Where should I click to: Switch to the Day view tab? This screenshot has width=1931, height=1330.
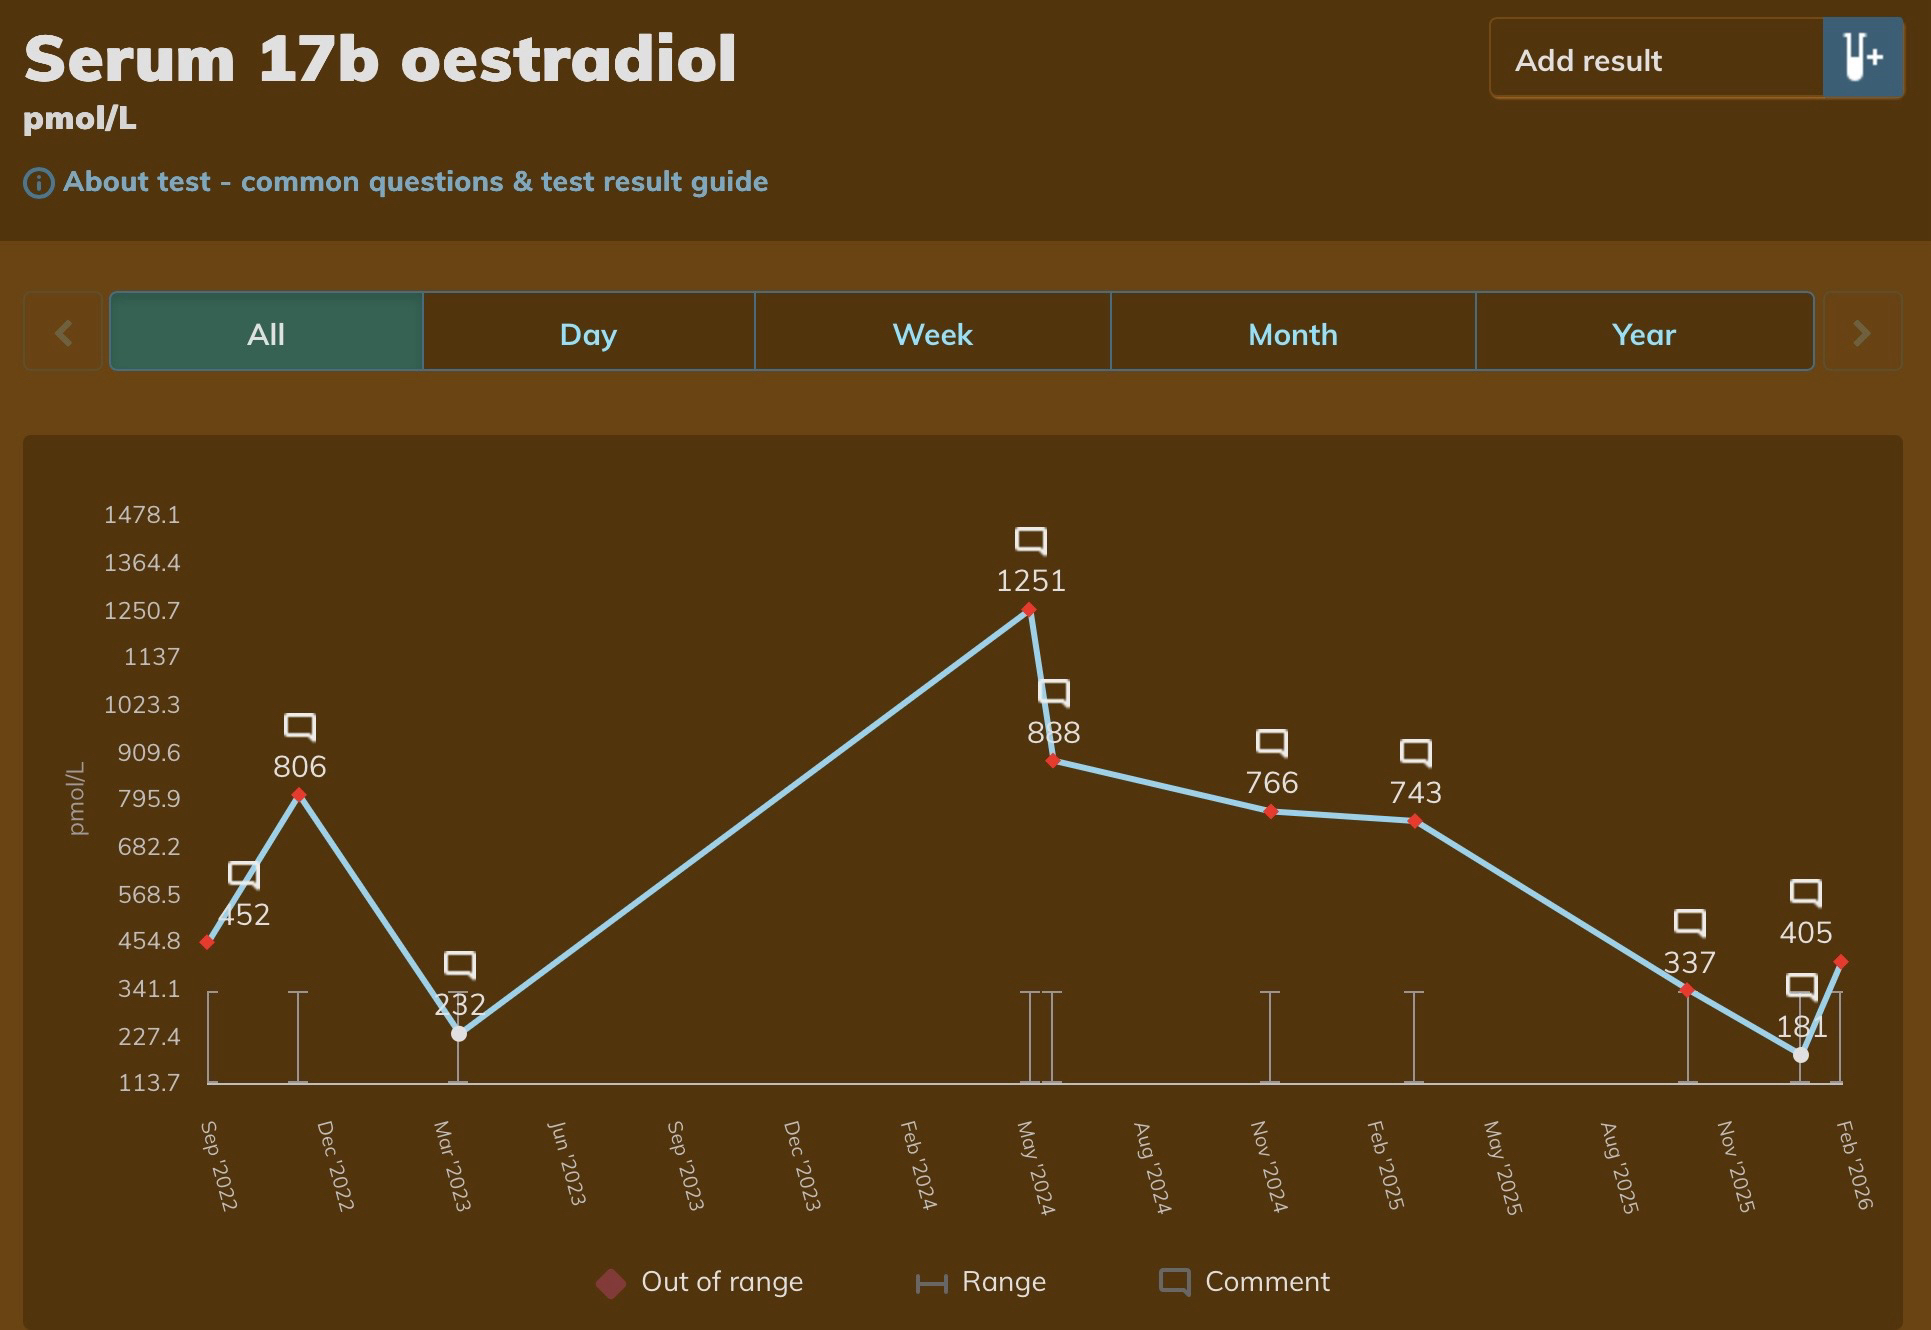[588, 333]
